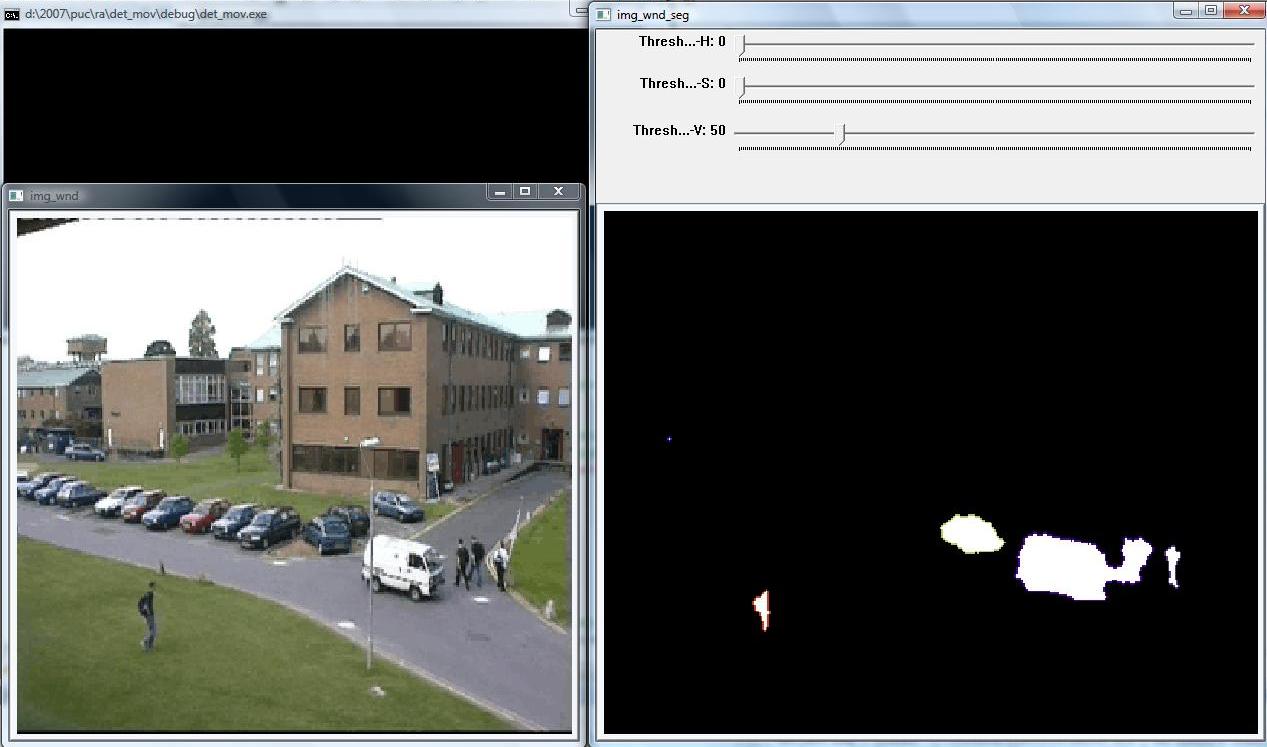The image size is (1267, 747).
Task: Click the yellow-outlined blob in segmentation view
Action: (x=971, y=534)
